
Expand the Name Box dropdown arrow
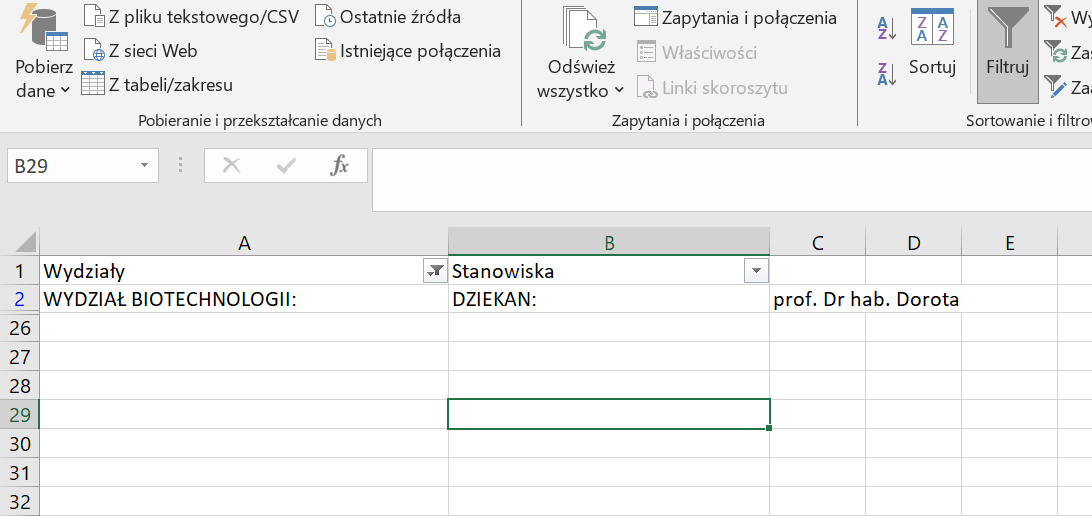[x=144, y=166]
